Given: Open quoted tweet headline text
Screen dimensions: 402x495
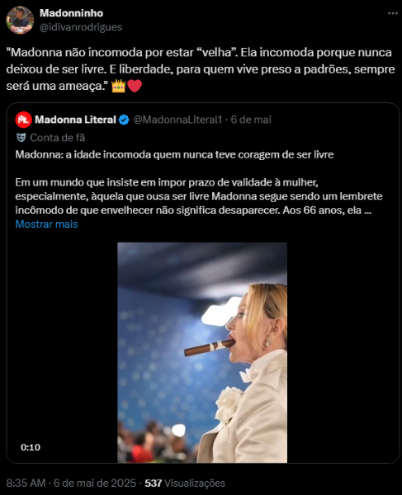Looking at the screenshot, I should (174, 155).
